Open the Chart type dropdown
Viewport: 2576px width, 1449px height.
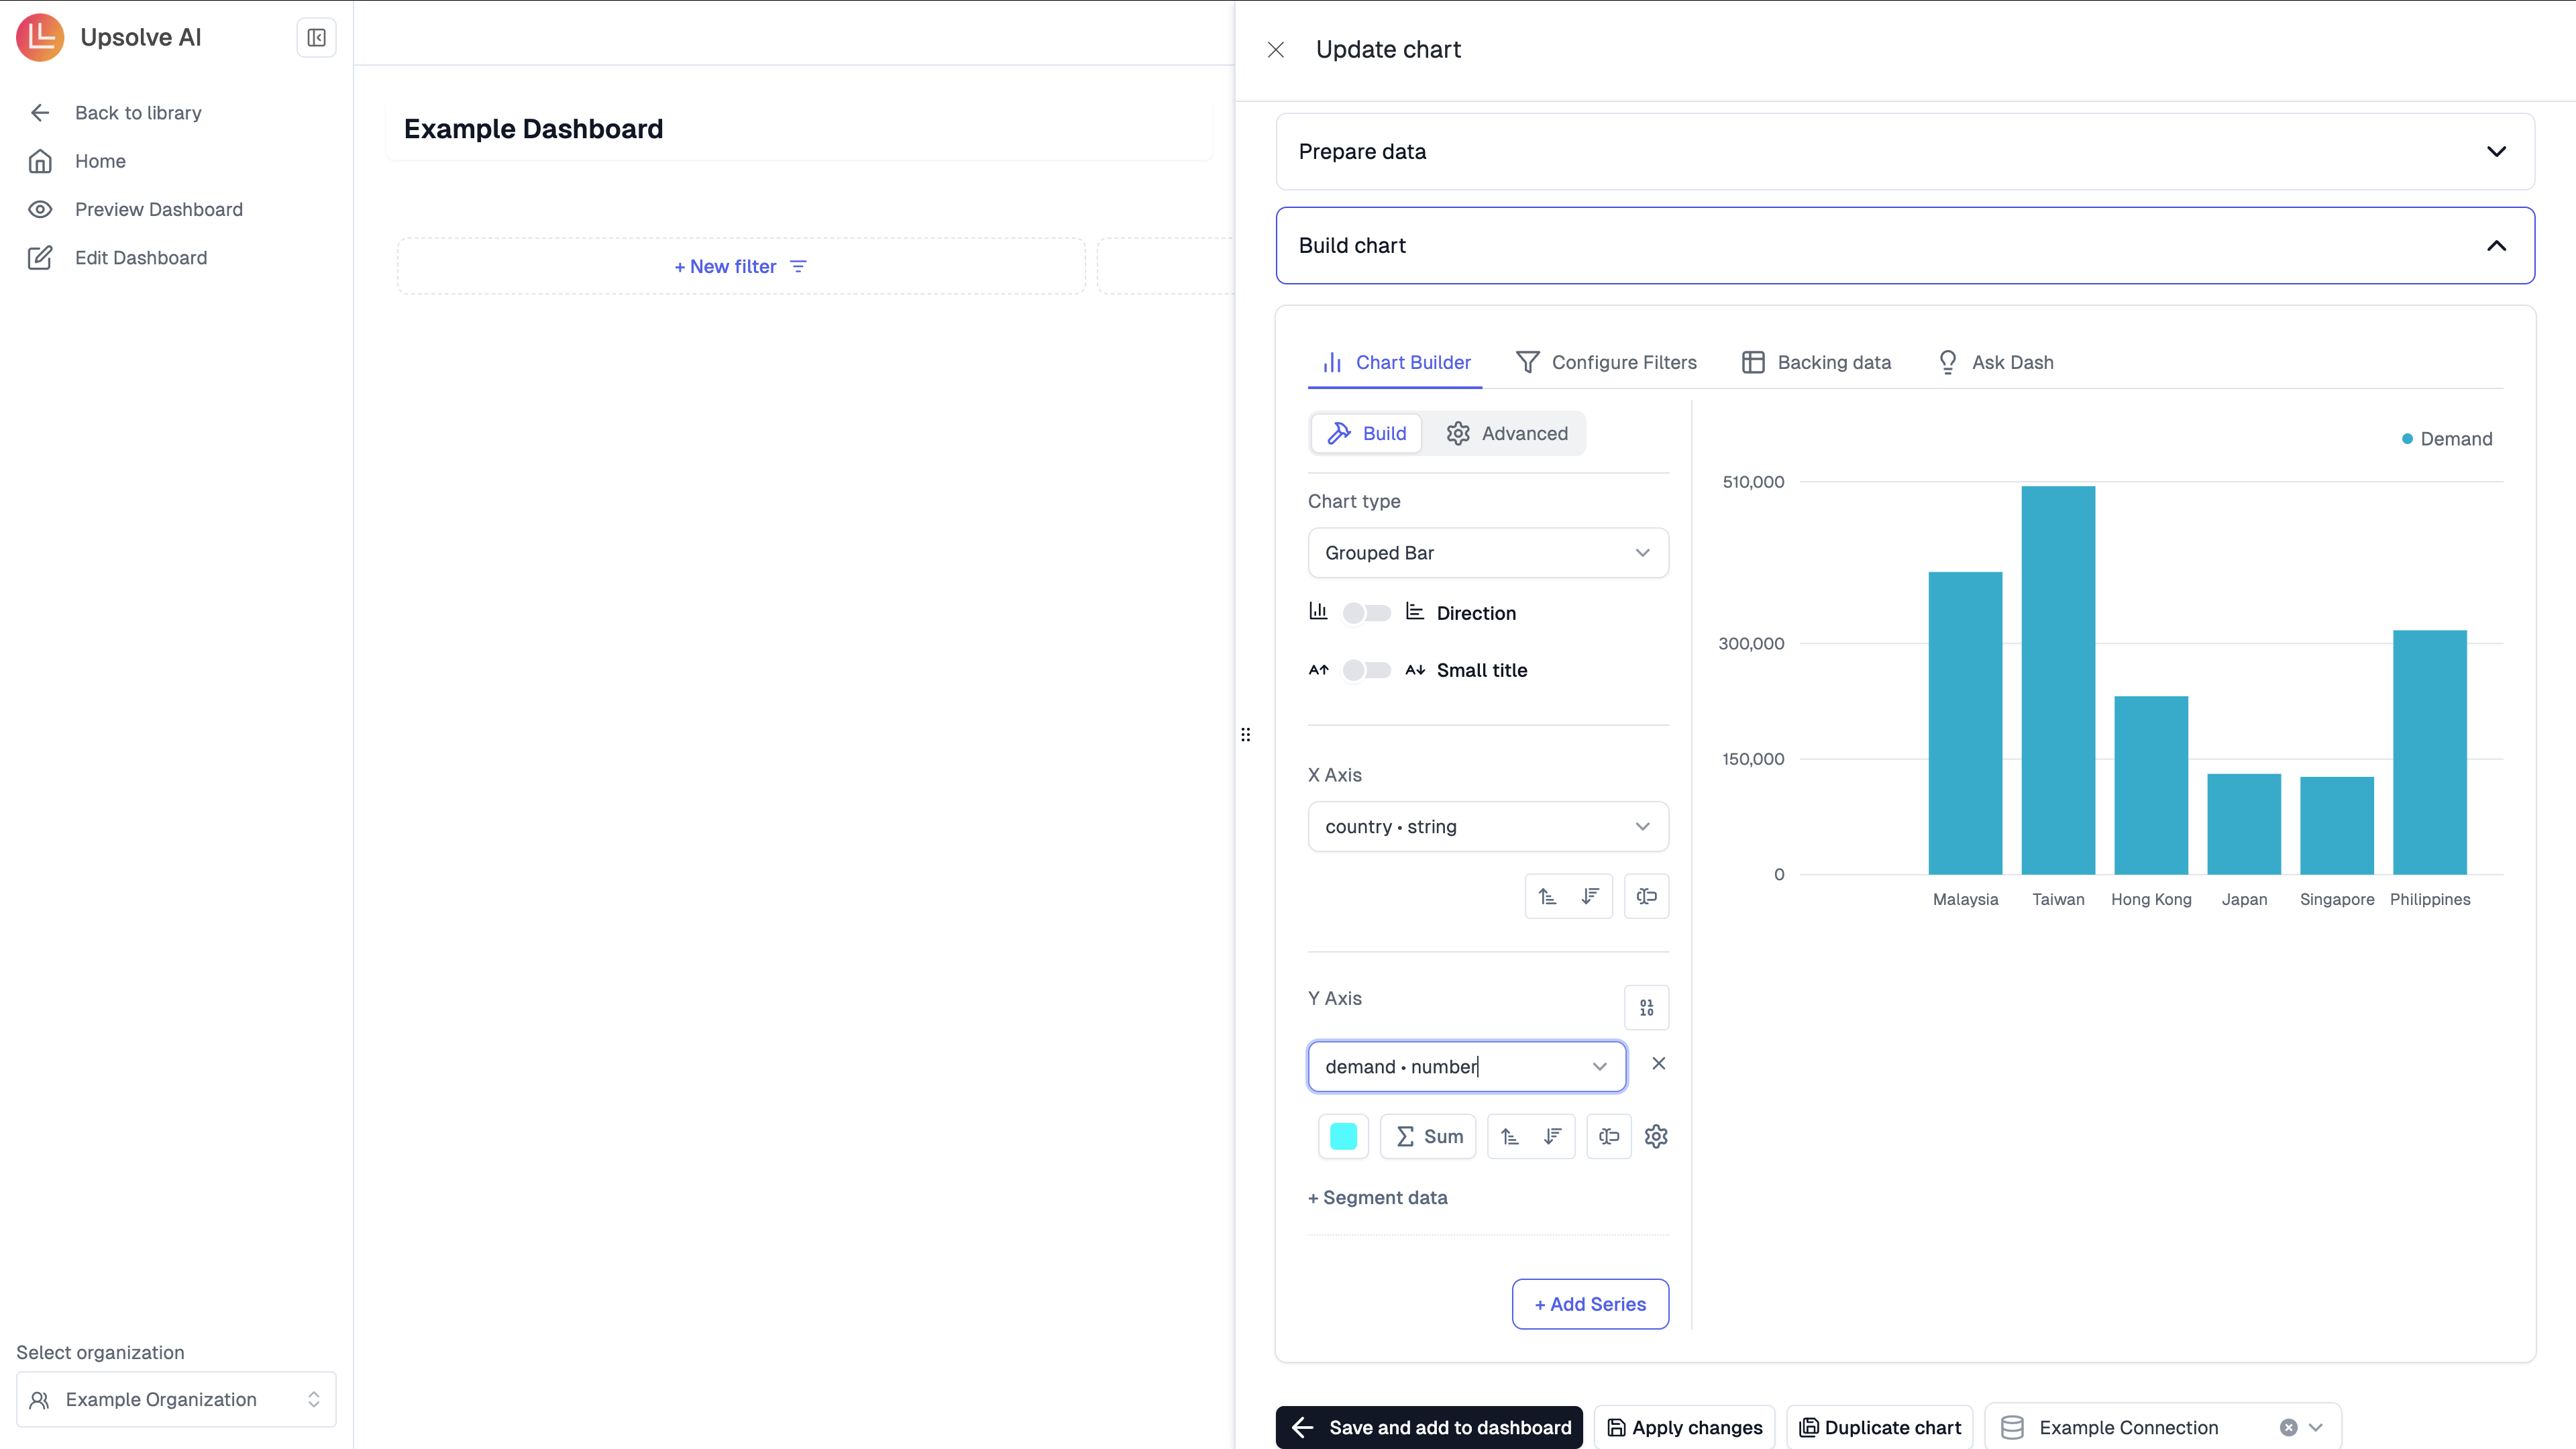pos(1488,553)
